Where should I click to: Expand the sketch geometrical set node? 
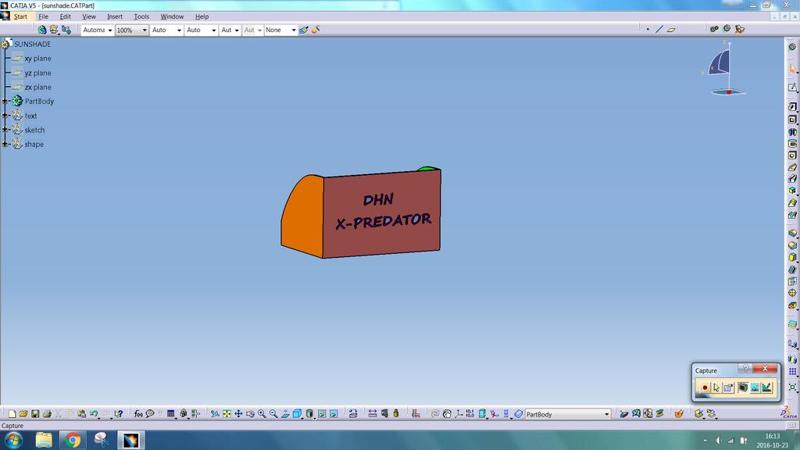5,130
